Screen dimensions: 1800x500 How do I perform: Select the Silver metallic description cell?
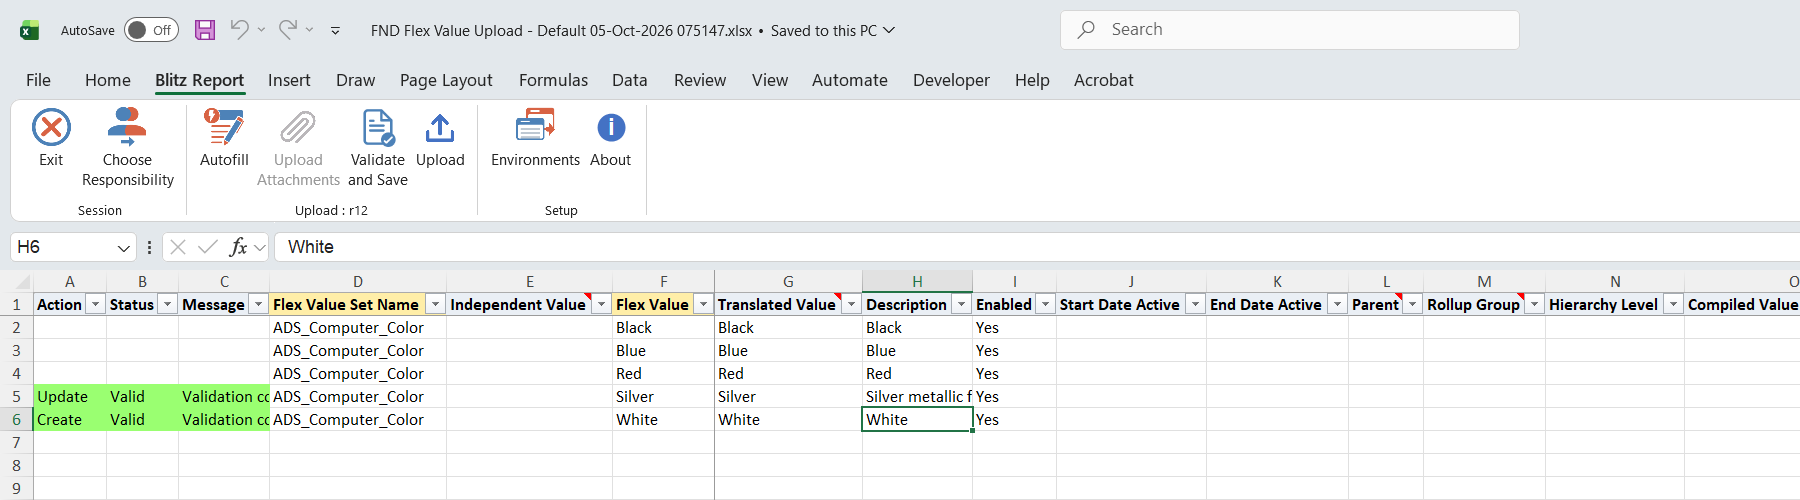coord(917,397)
